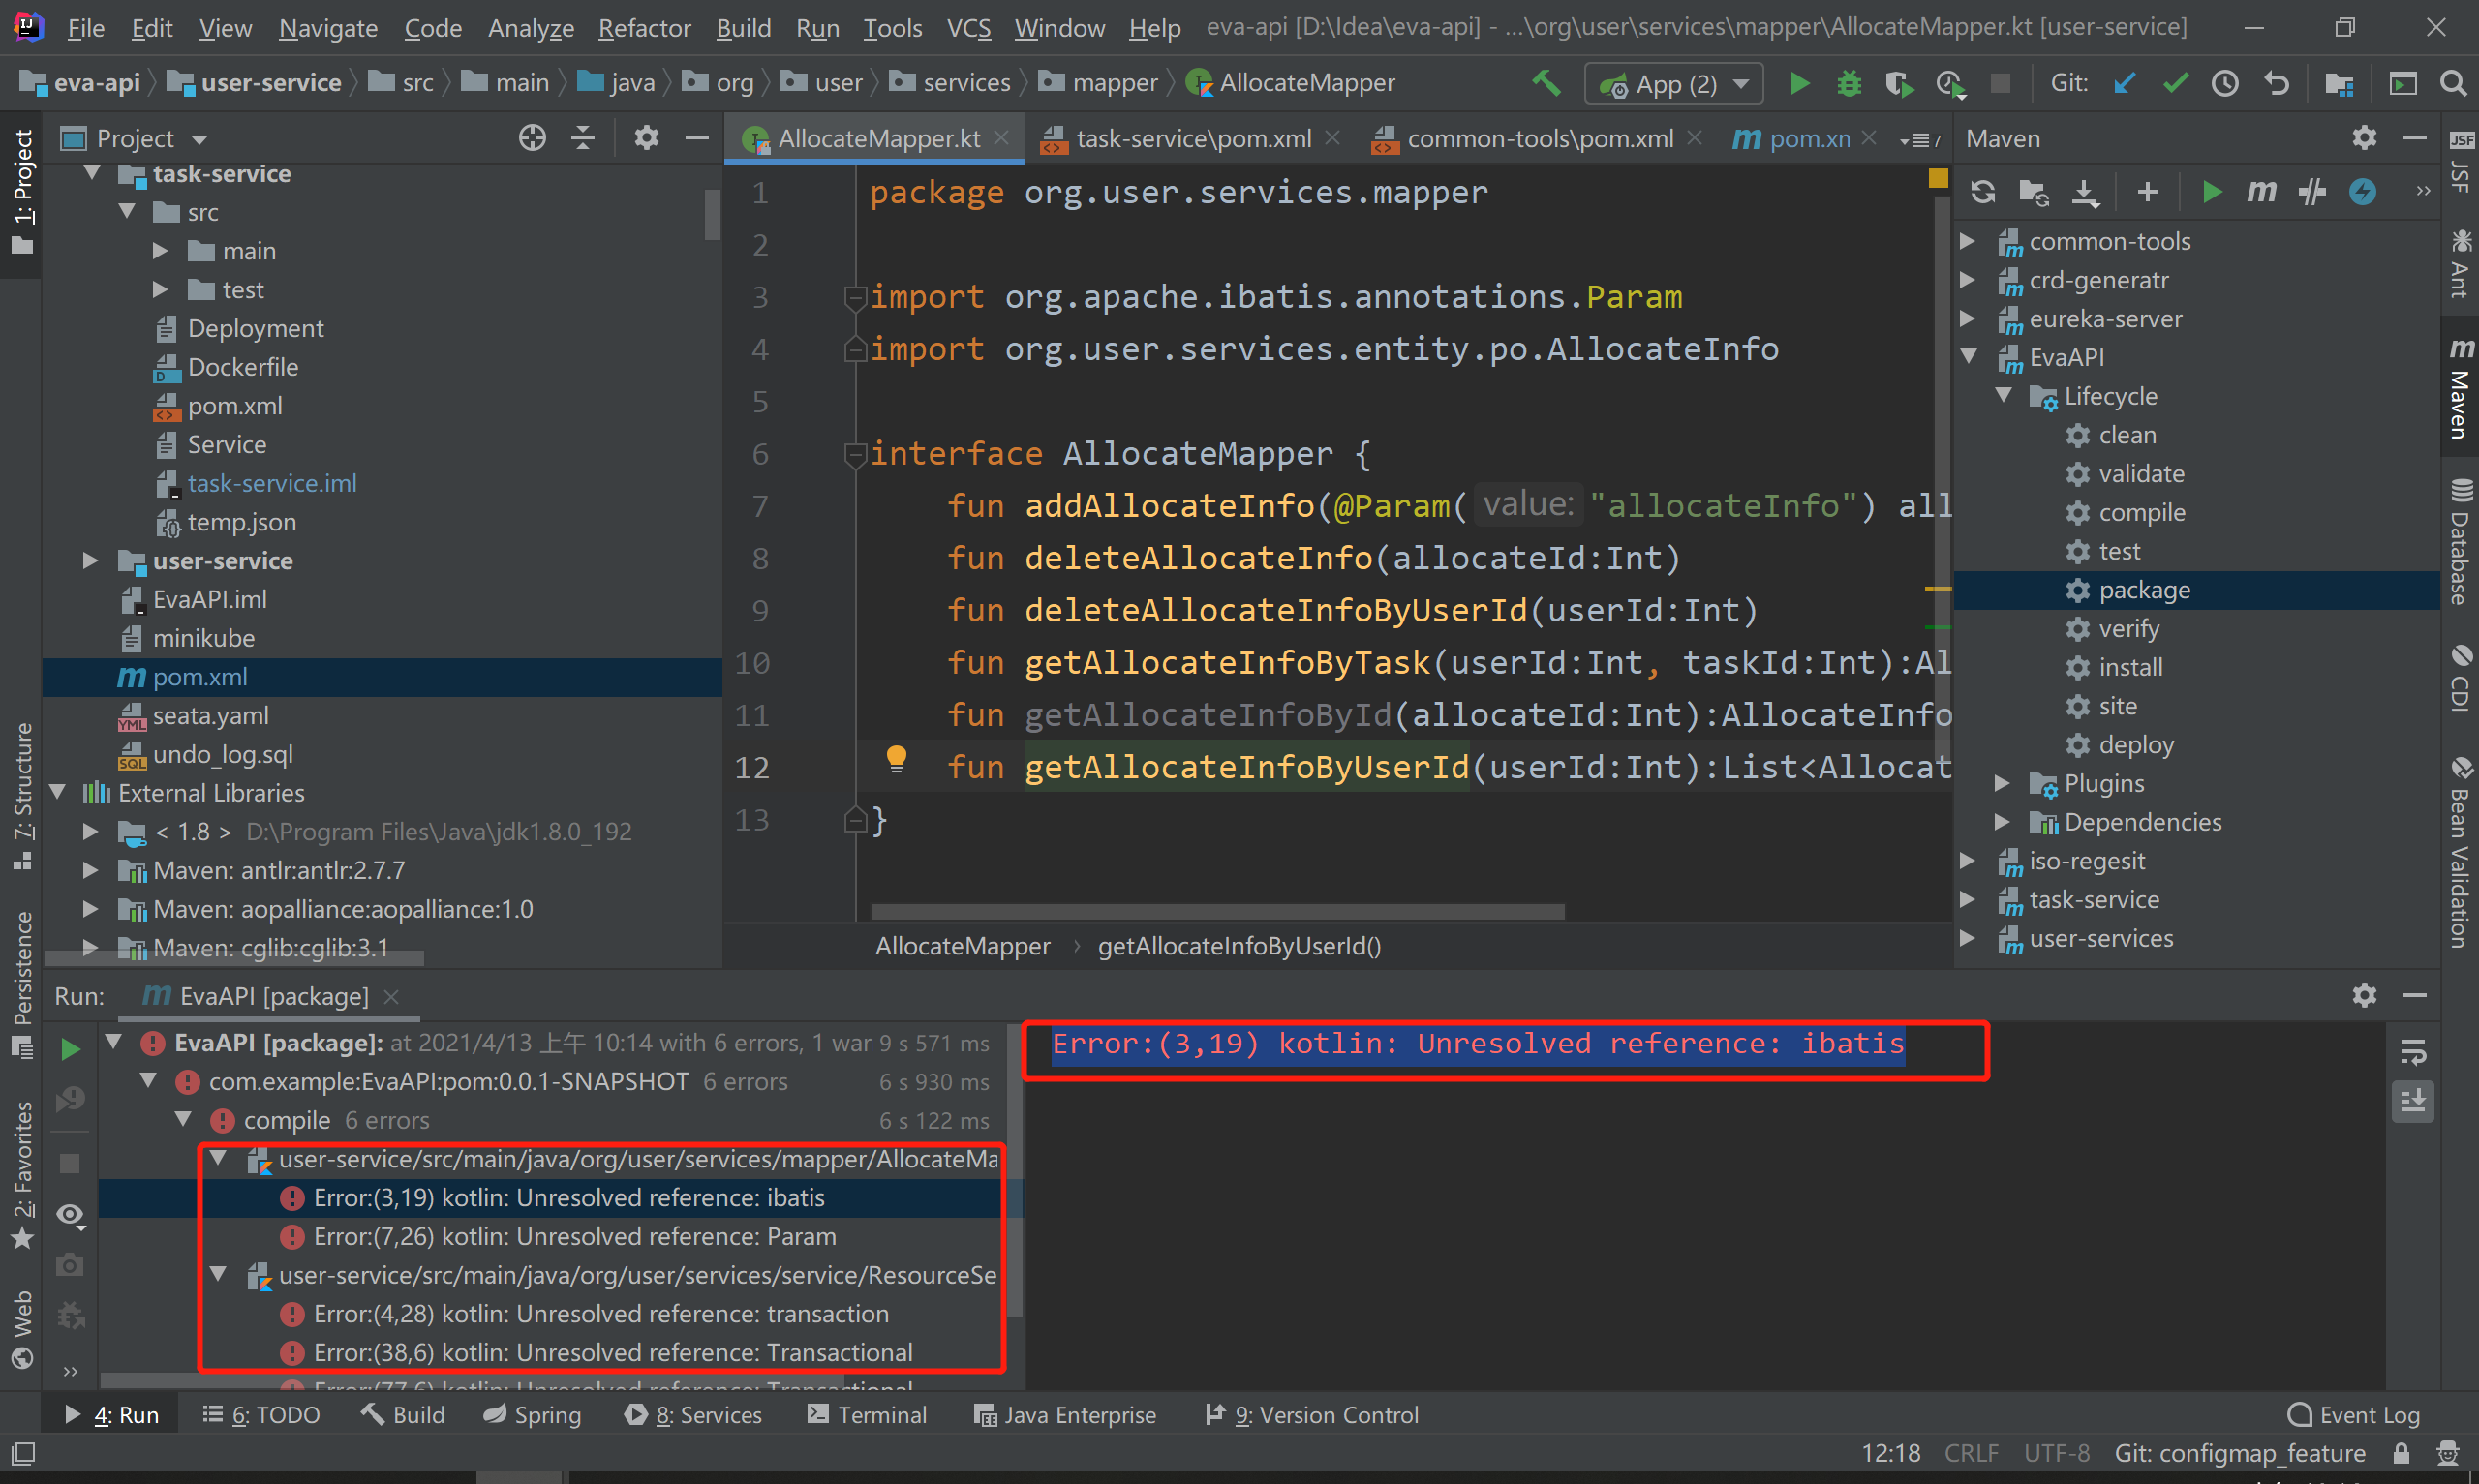Open the Git history clock icon
The width and height of the screenshot is (2479, 1484).
(x=2224, y=83)
